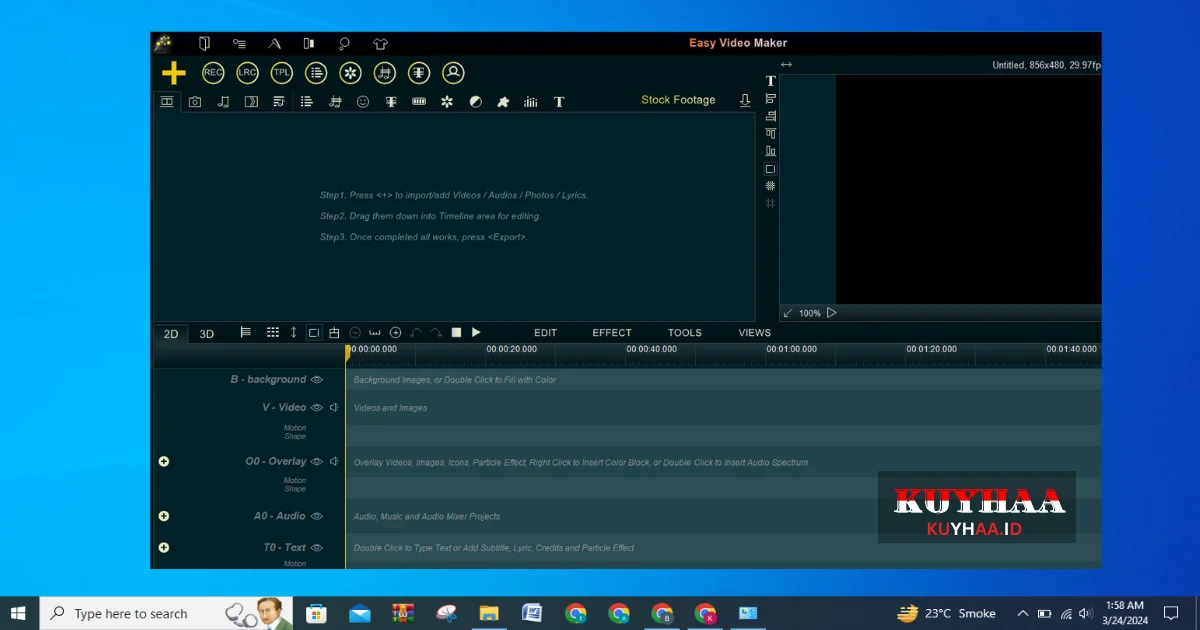Select the smiley face category icon
Viewport: 1200px width, 630px height.
tap(363, 101)
